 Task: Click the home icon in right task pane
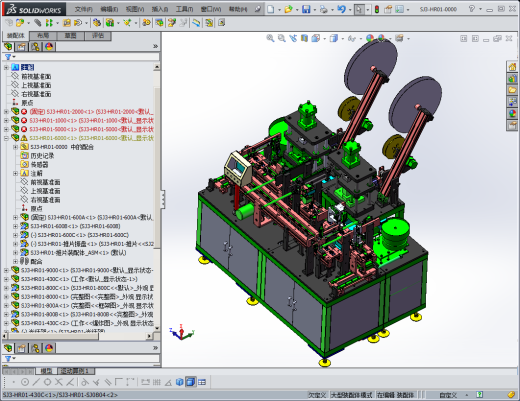coord(512,67)
